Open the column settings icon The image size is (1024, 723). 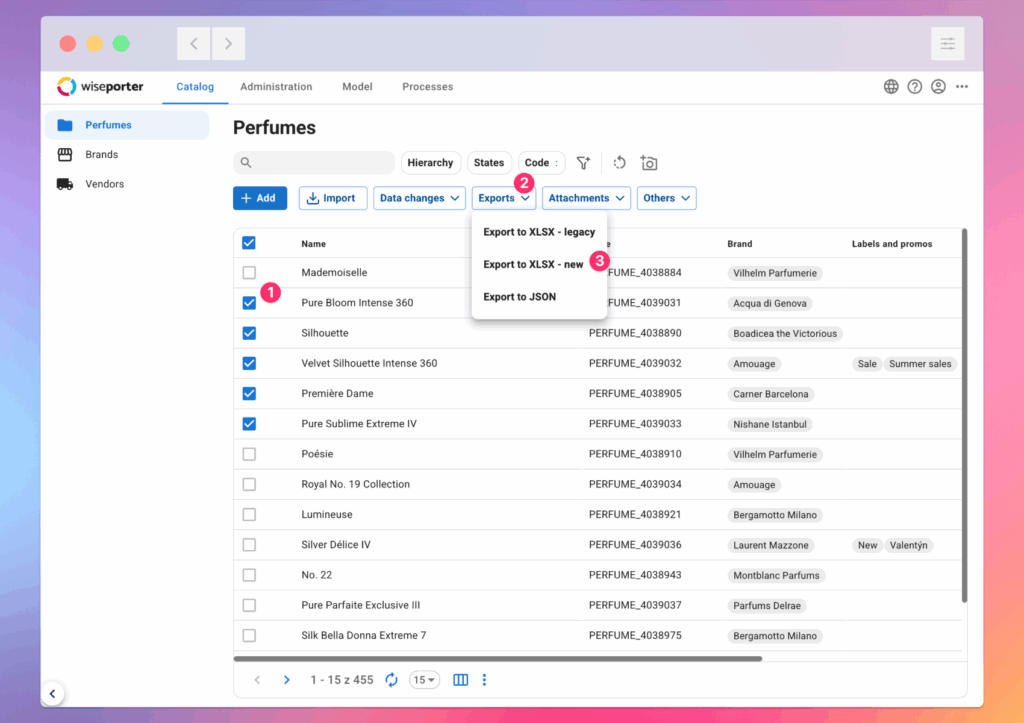click(460, 680)
